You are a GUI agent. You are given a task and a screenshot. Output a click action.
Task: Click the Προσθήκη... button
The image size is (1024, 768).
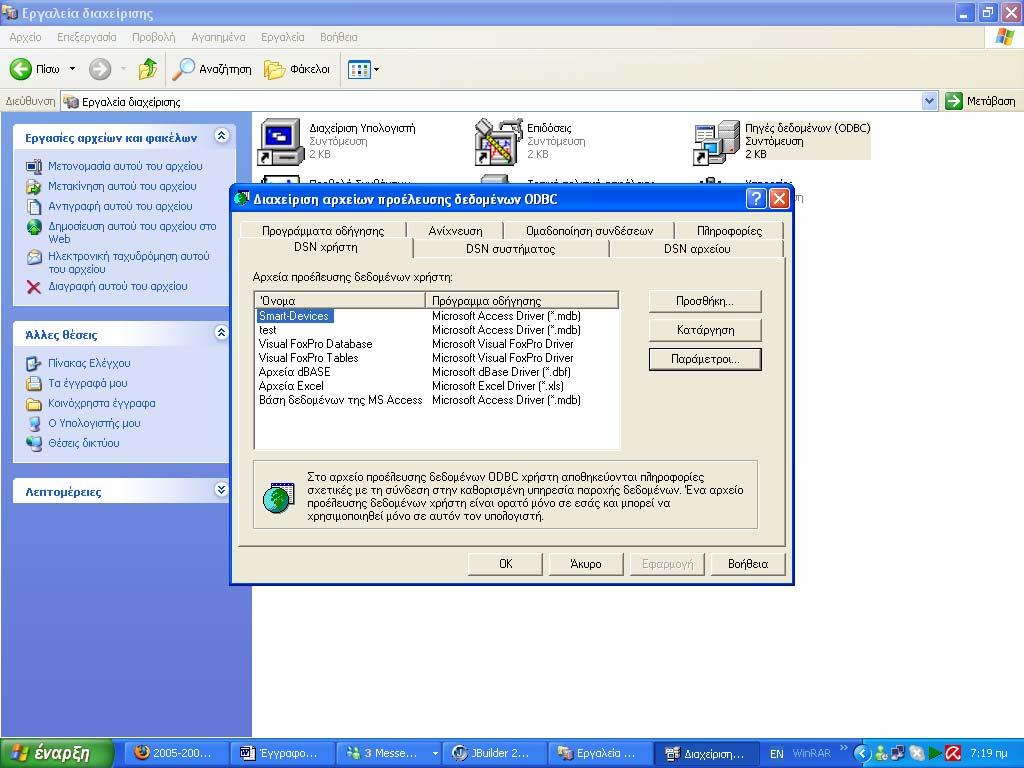tap(705, 301)
